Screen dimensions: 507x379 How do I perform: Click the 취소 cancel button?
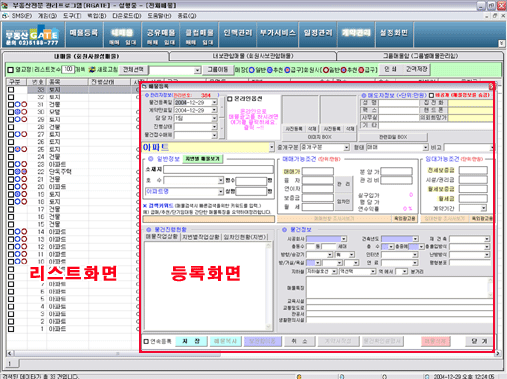tap(299, 341)
